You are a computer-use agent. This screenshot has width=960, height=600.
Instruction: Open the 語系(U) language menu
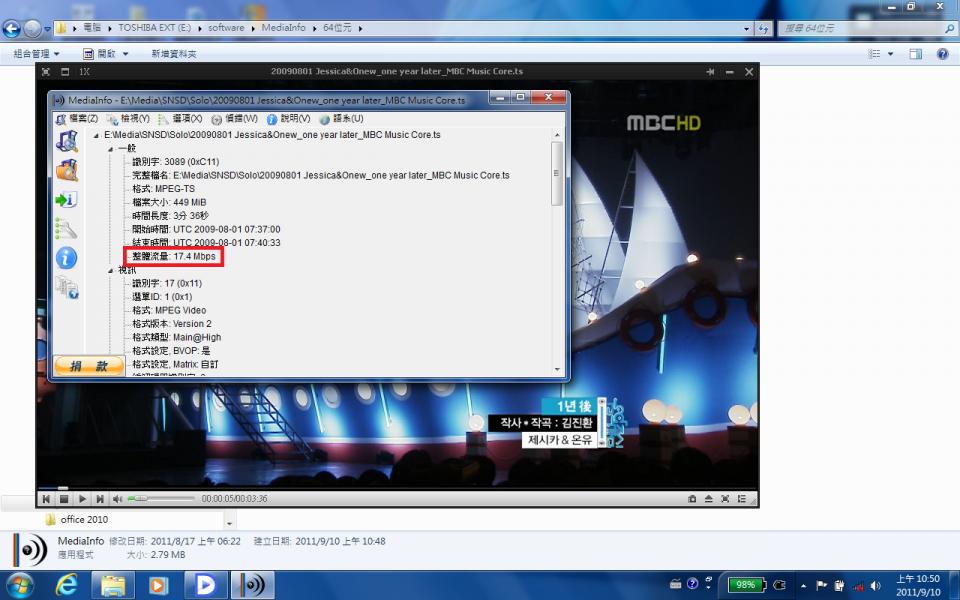[x=342, y=118]
